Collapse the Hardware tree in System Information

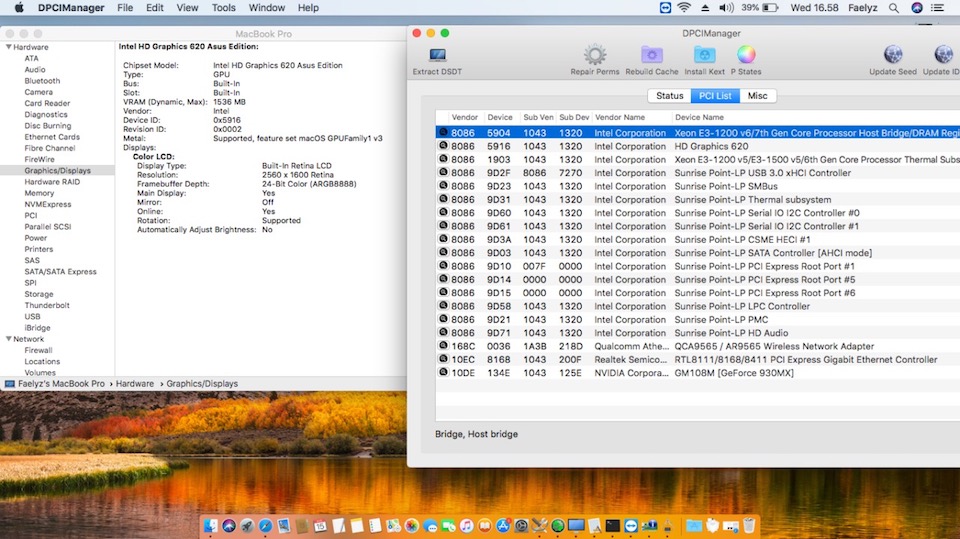click(9, 47)
